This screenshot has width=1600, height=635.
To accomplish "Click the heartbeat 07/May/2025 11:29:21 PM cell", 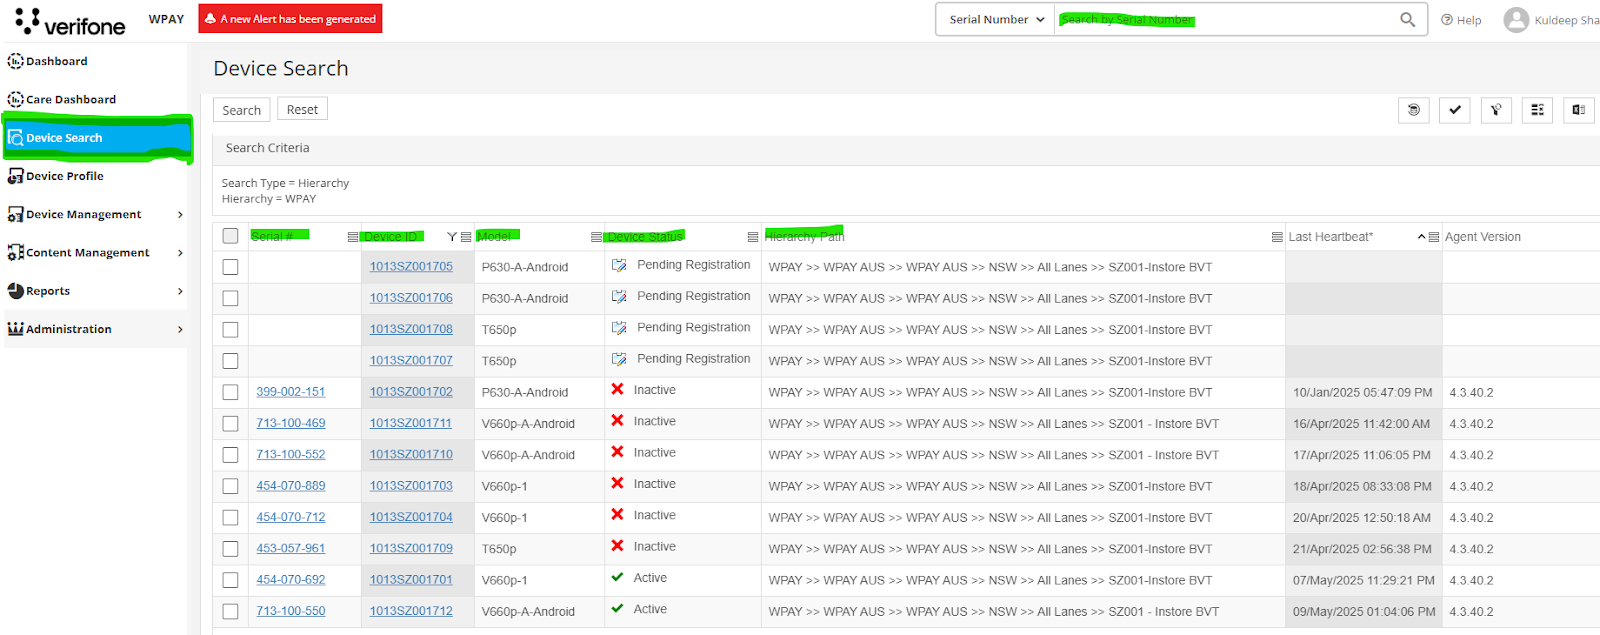I will pos(1364,580).
